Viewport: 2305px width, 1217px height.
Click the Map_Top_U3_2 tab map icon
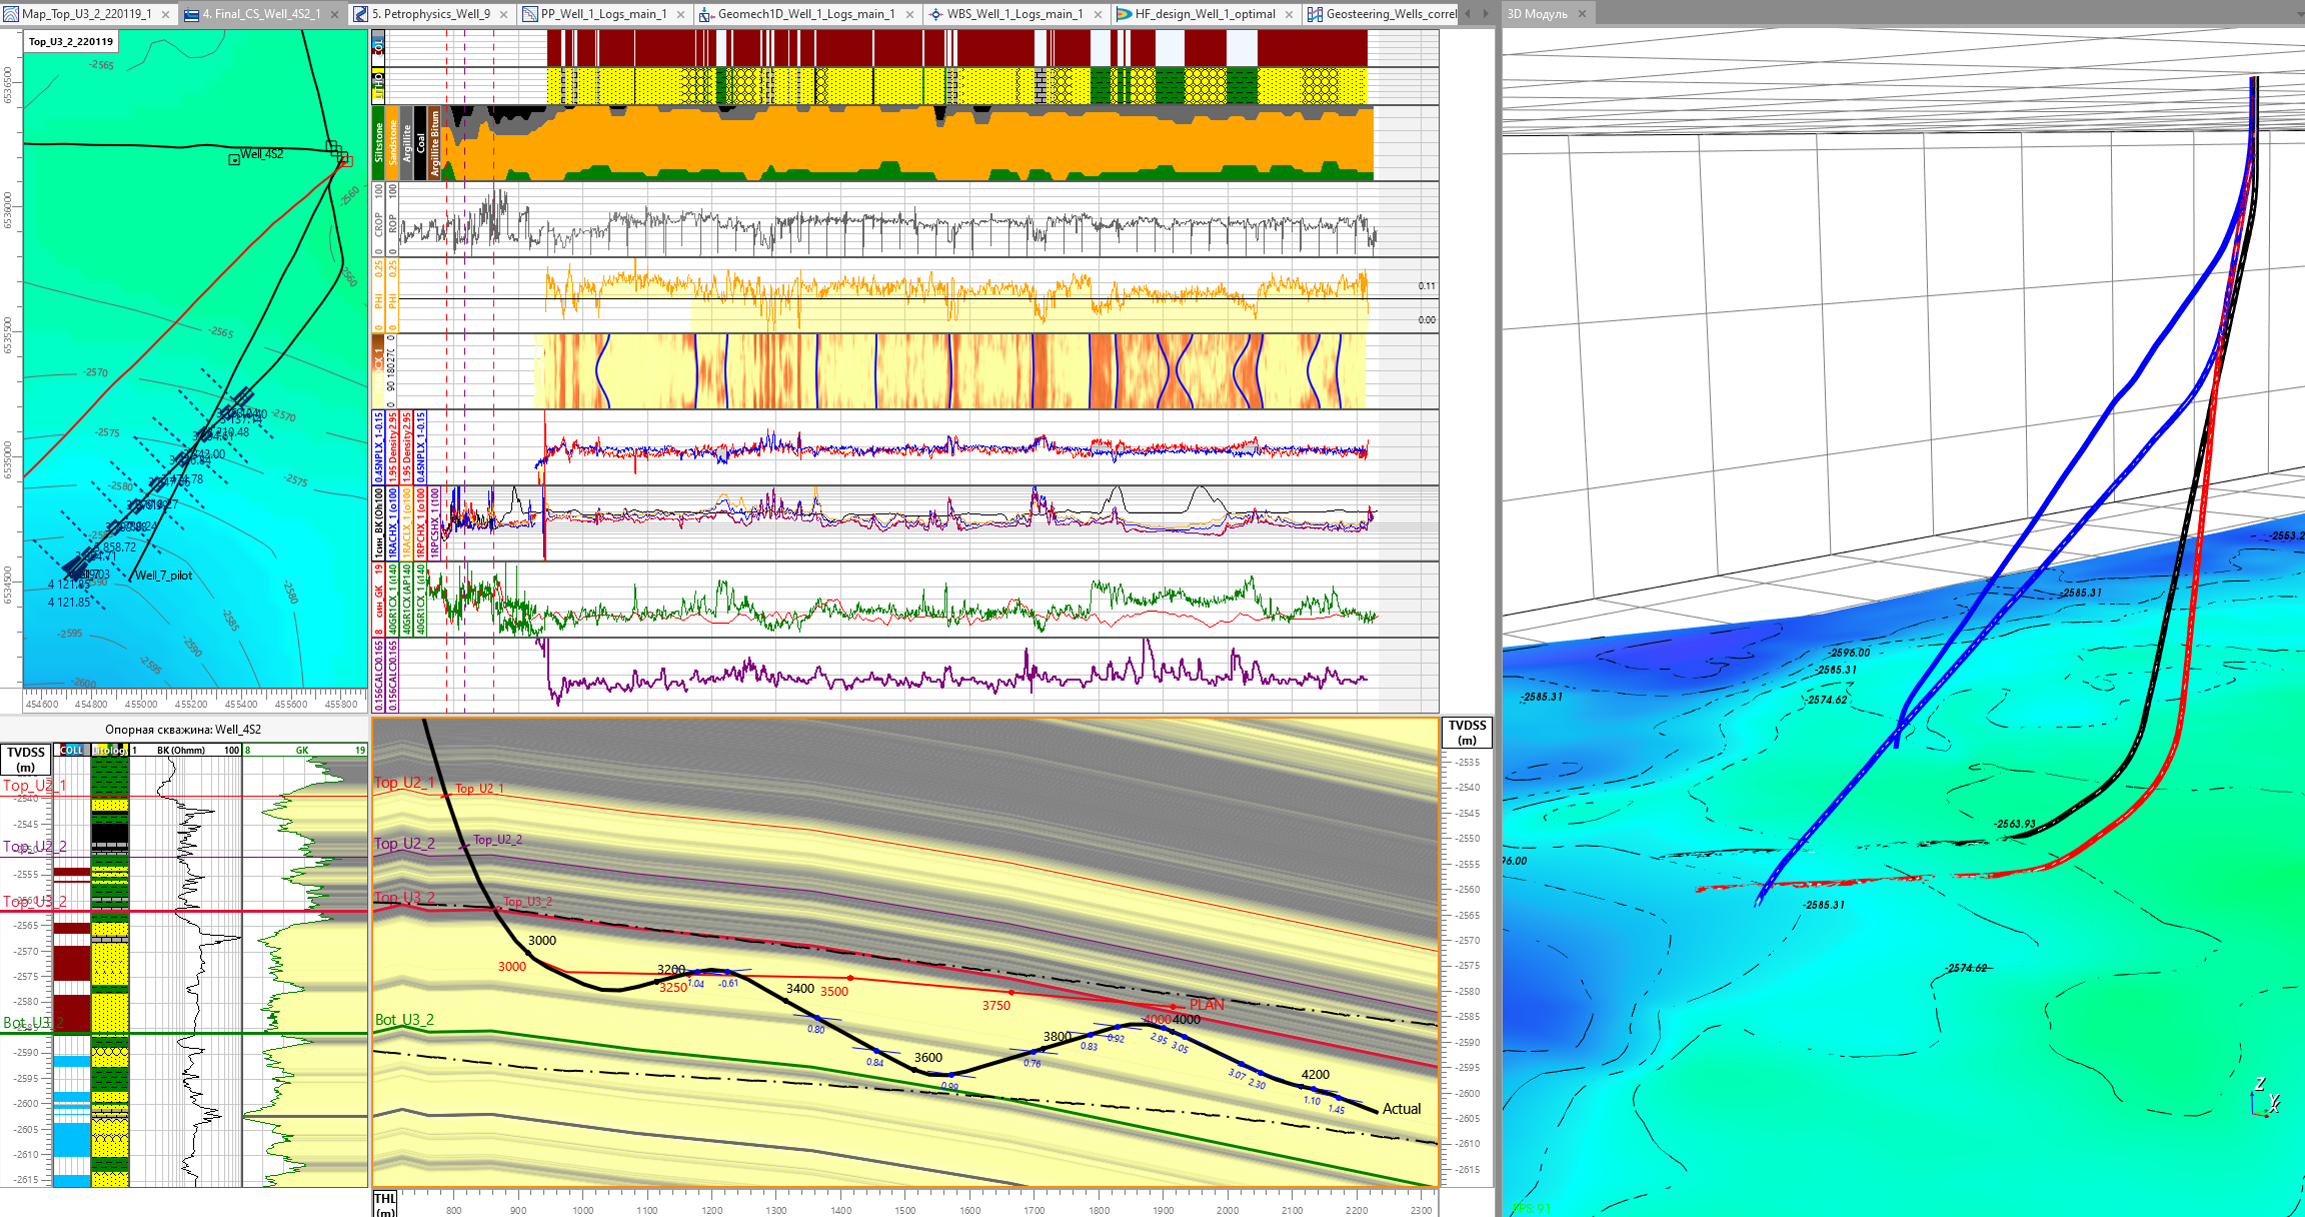(11, 14)
